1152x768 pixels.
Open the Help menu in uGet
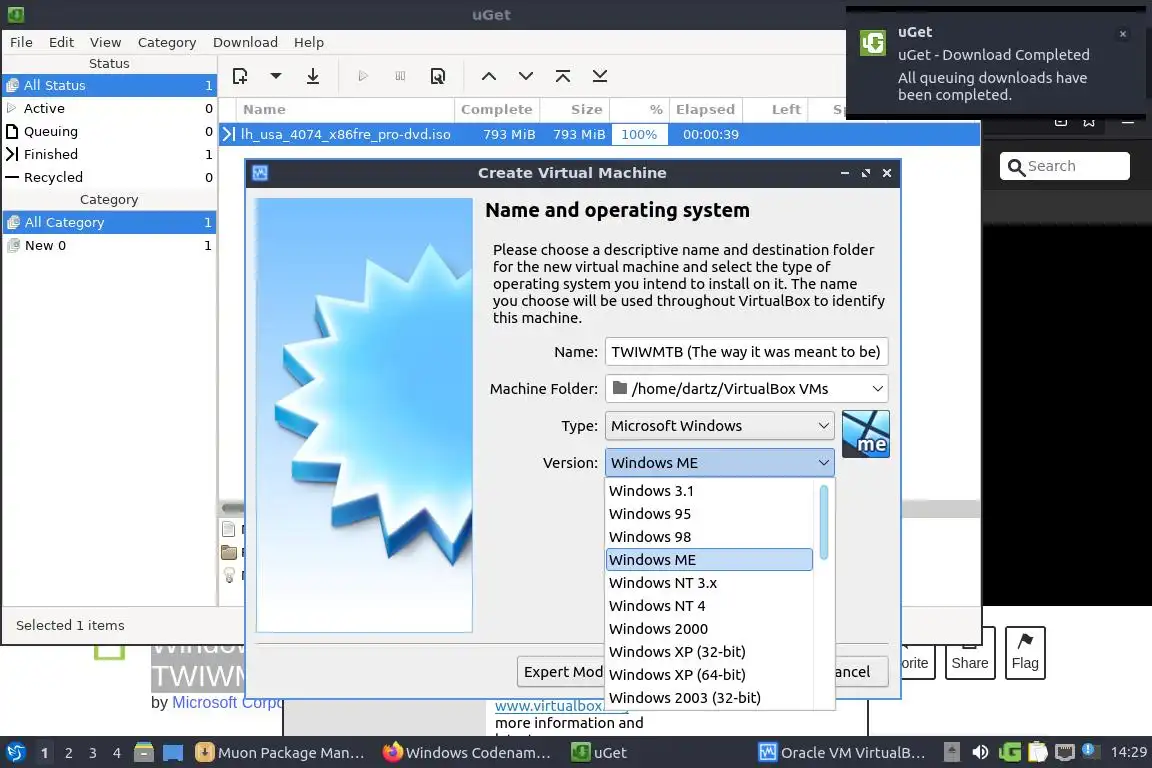click(x=309, y=42)
